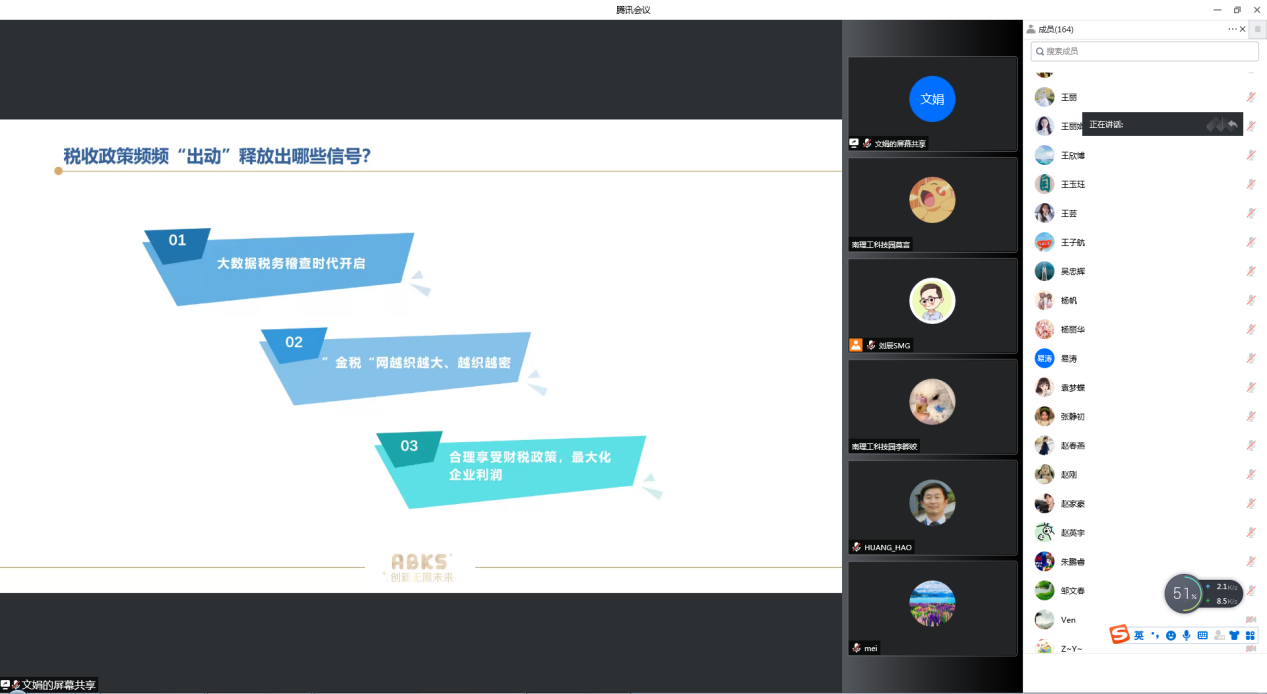Screen dimensions: 1267x694
Task: Click the Sogou input method logo
Action: click(x=1119, y=635)
